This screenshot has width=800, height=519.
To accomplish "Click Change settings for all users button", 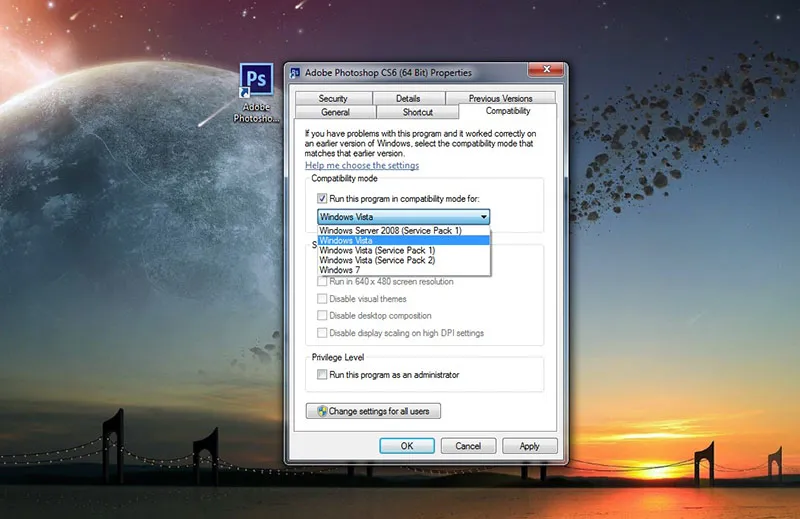I will [x=373, y=411].
